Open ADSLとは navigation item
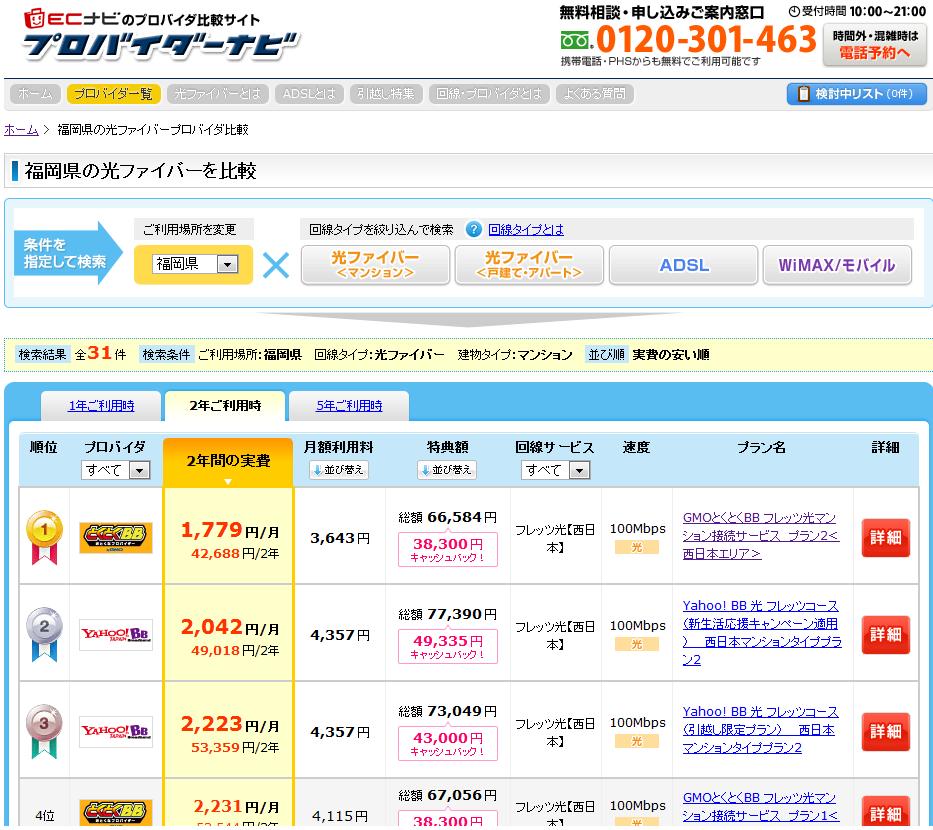 pyautogui.click(x=309, y=93)
